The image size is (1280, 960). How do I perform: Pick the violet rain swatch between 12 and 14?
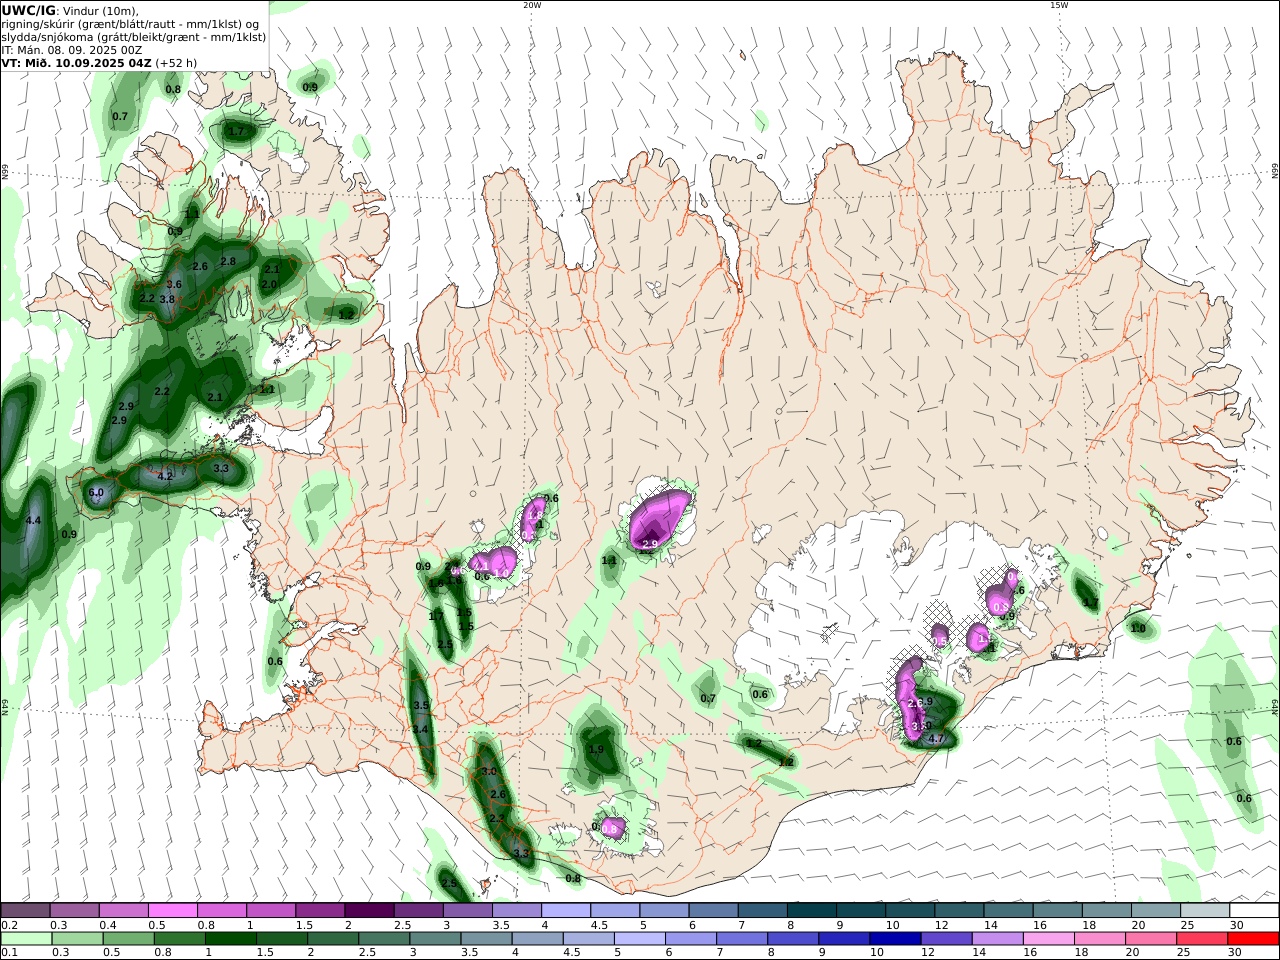click(947, 938)
